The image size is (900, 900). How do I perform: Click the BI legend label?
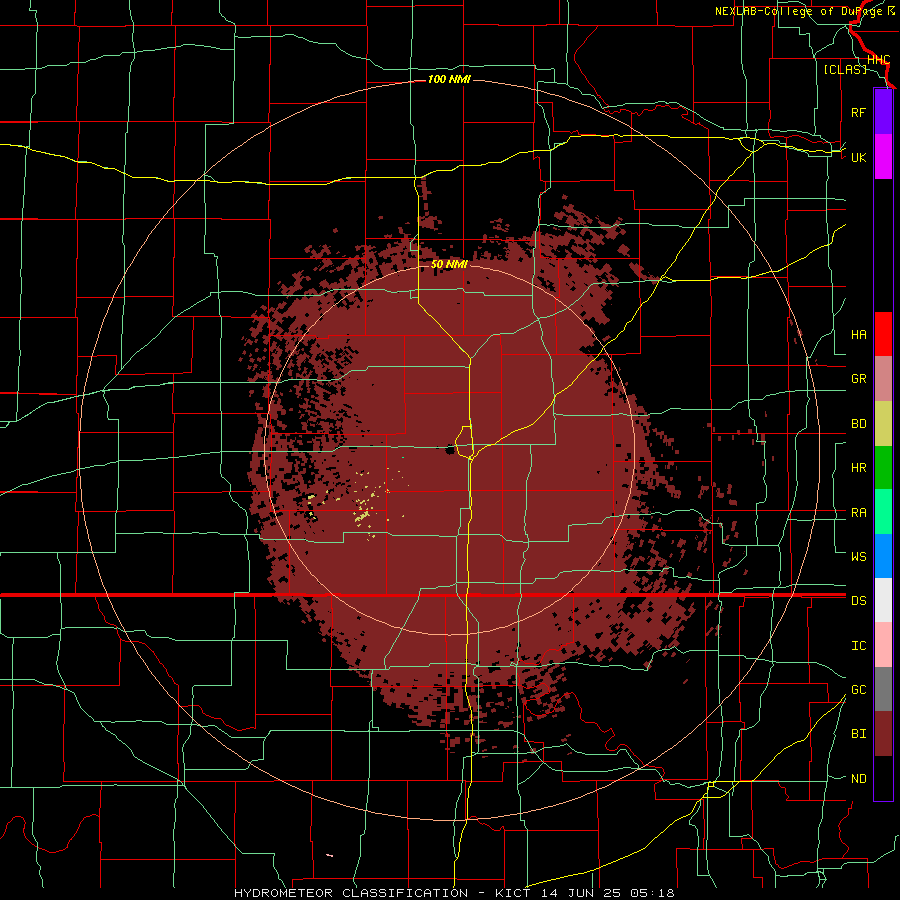tap(858, 734)
